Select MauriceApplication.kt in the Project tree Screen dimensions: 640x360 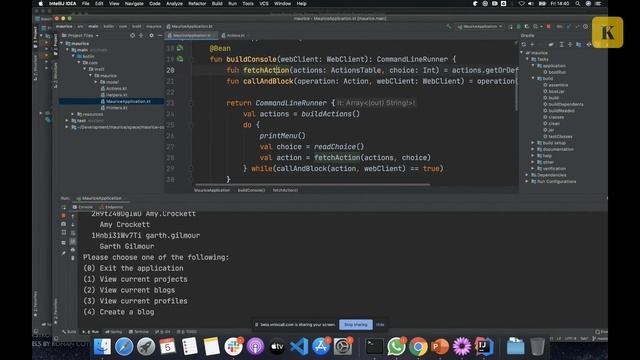[128, 101]
